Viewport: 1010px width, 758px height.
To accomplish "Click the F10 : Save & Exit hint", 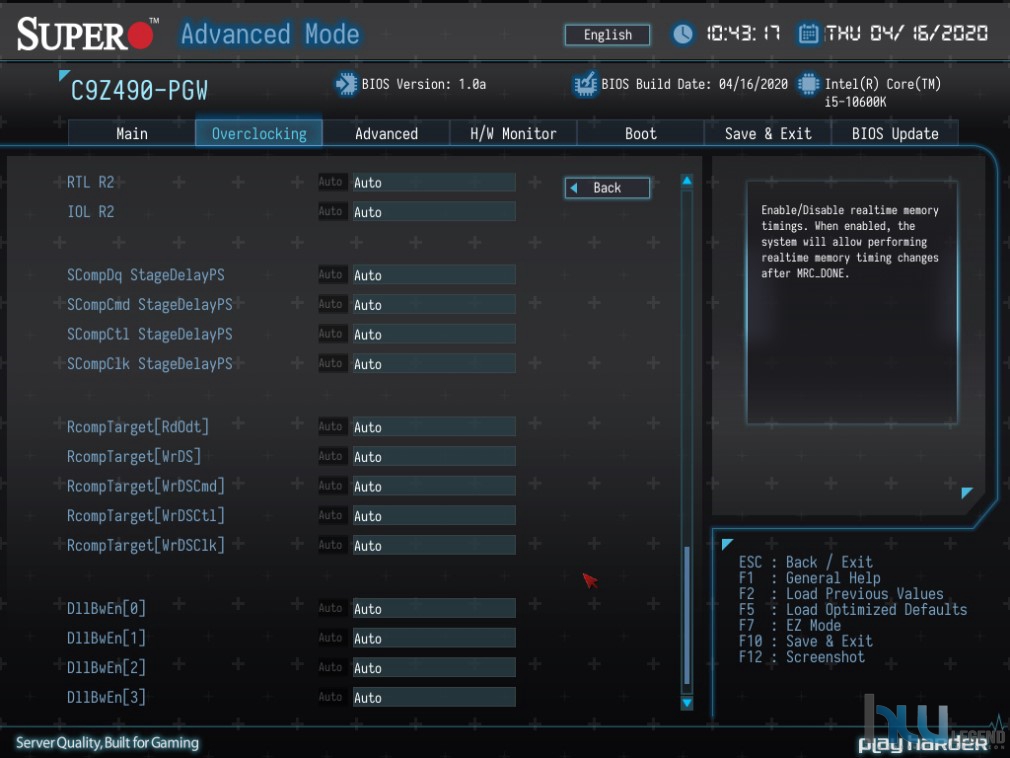I will tap(806, 641).
